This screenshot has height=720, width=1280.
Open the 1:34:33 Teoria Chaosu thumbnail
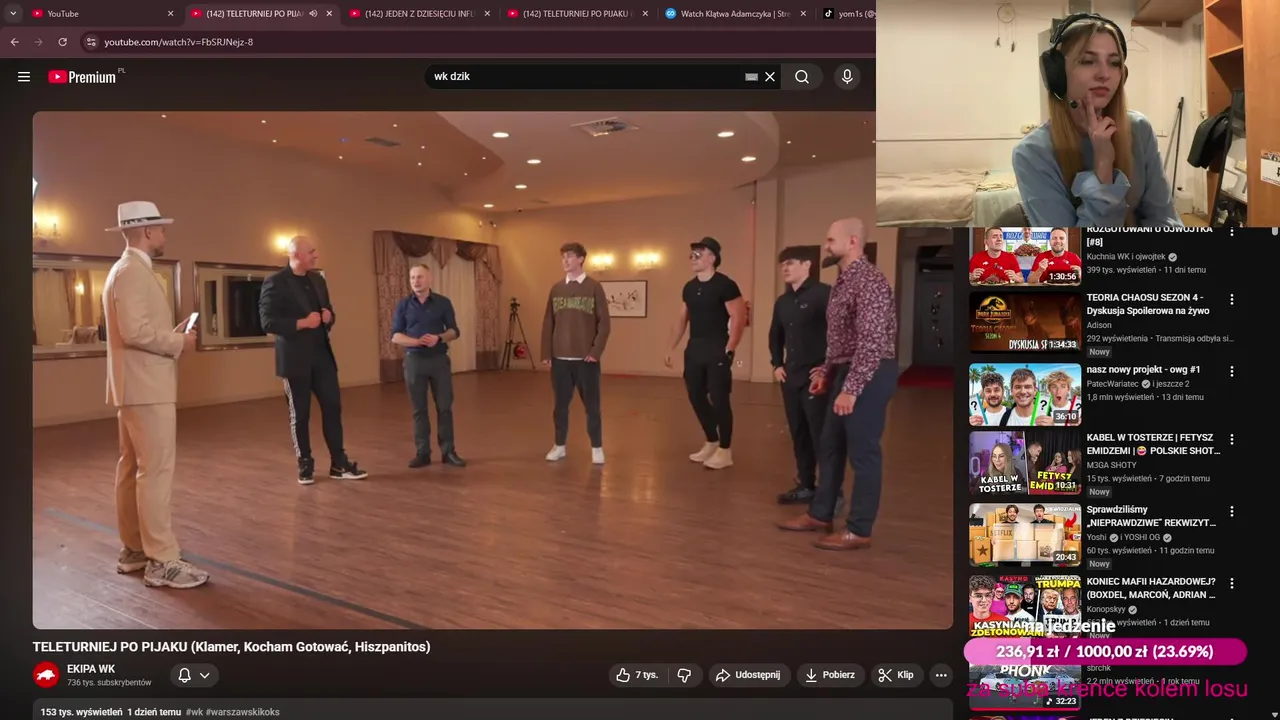click(1025, 322)
